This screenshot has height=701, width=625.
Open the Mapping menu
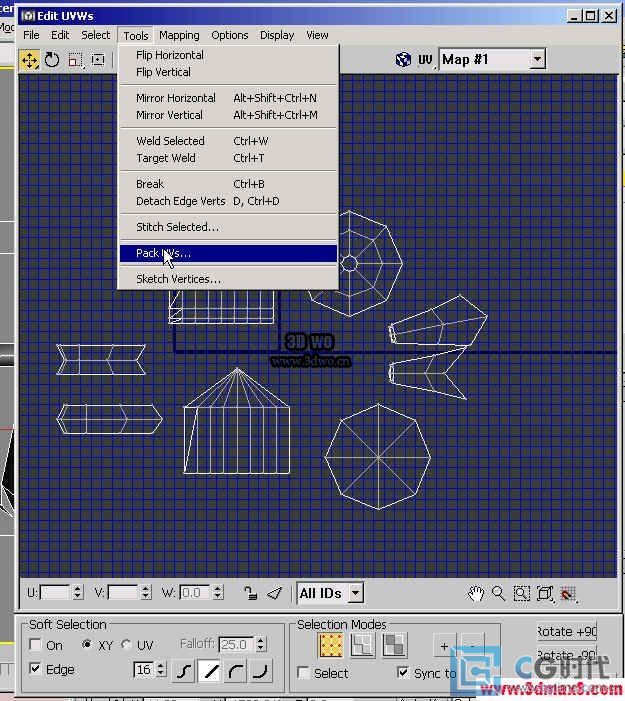[179, 35]
